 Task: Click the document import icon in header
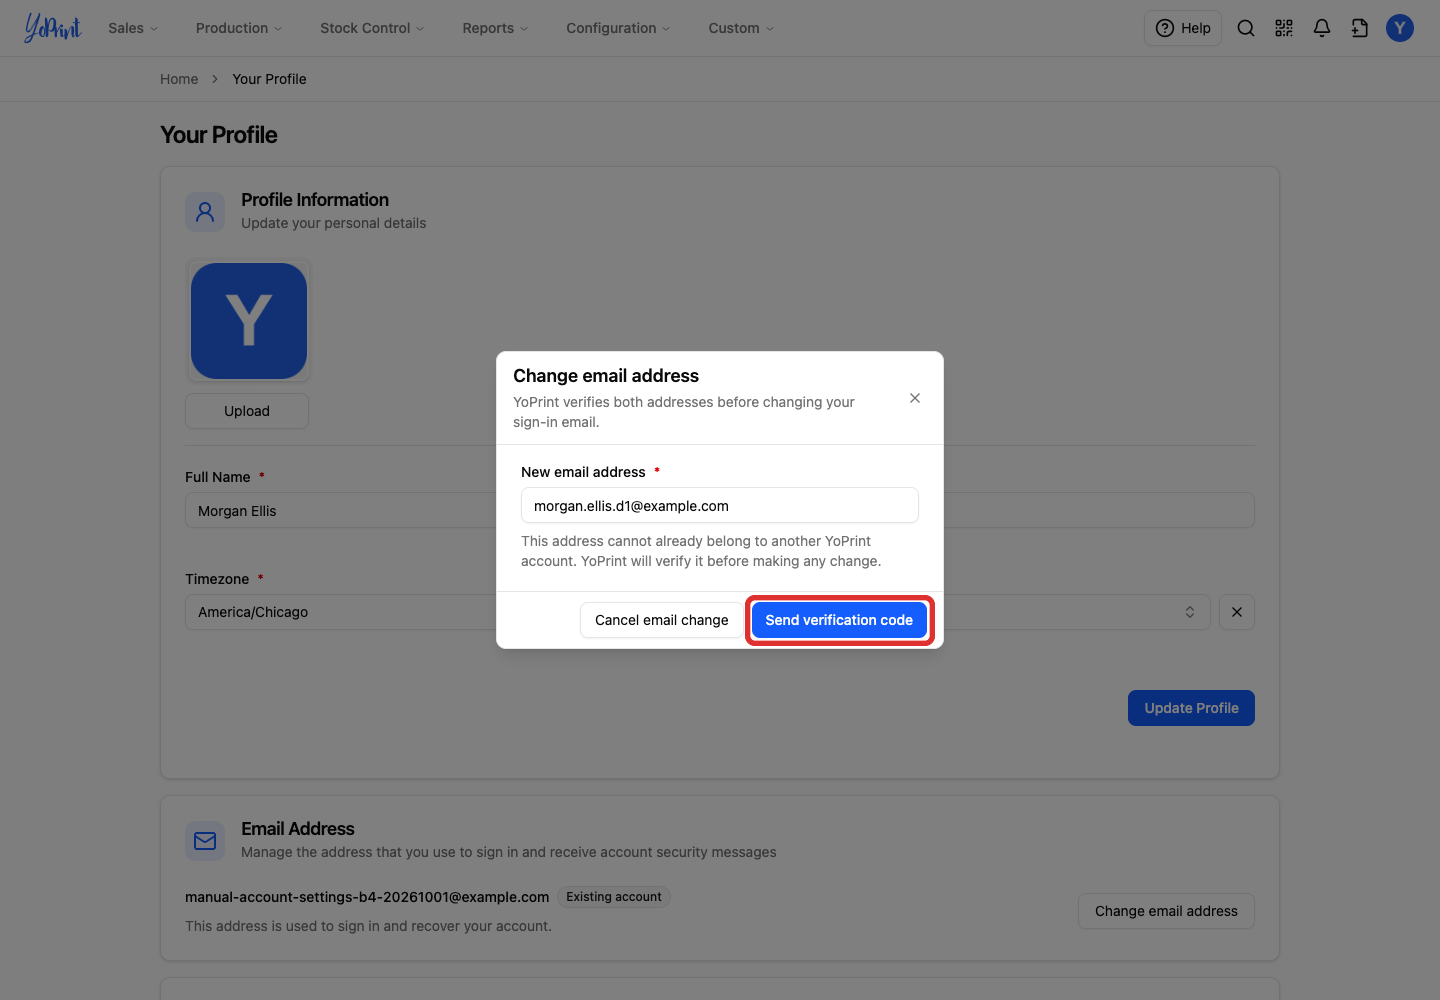(x=1360, y=28)
